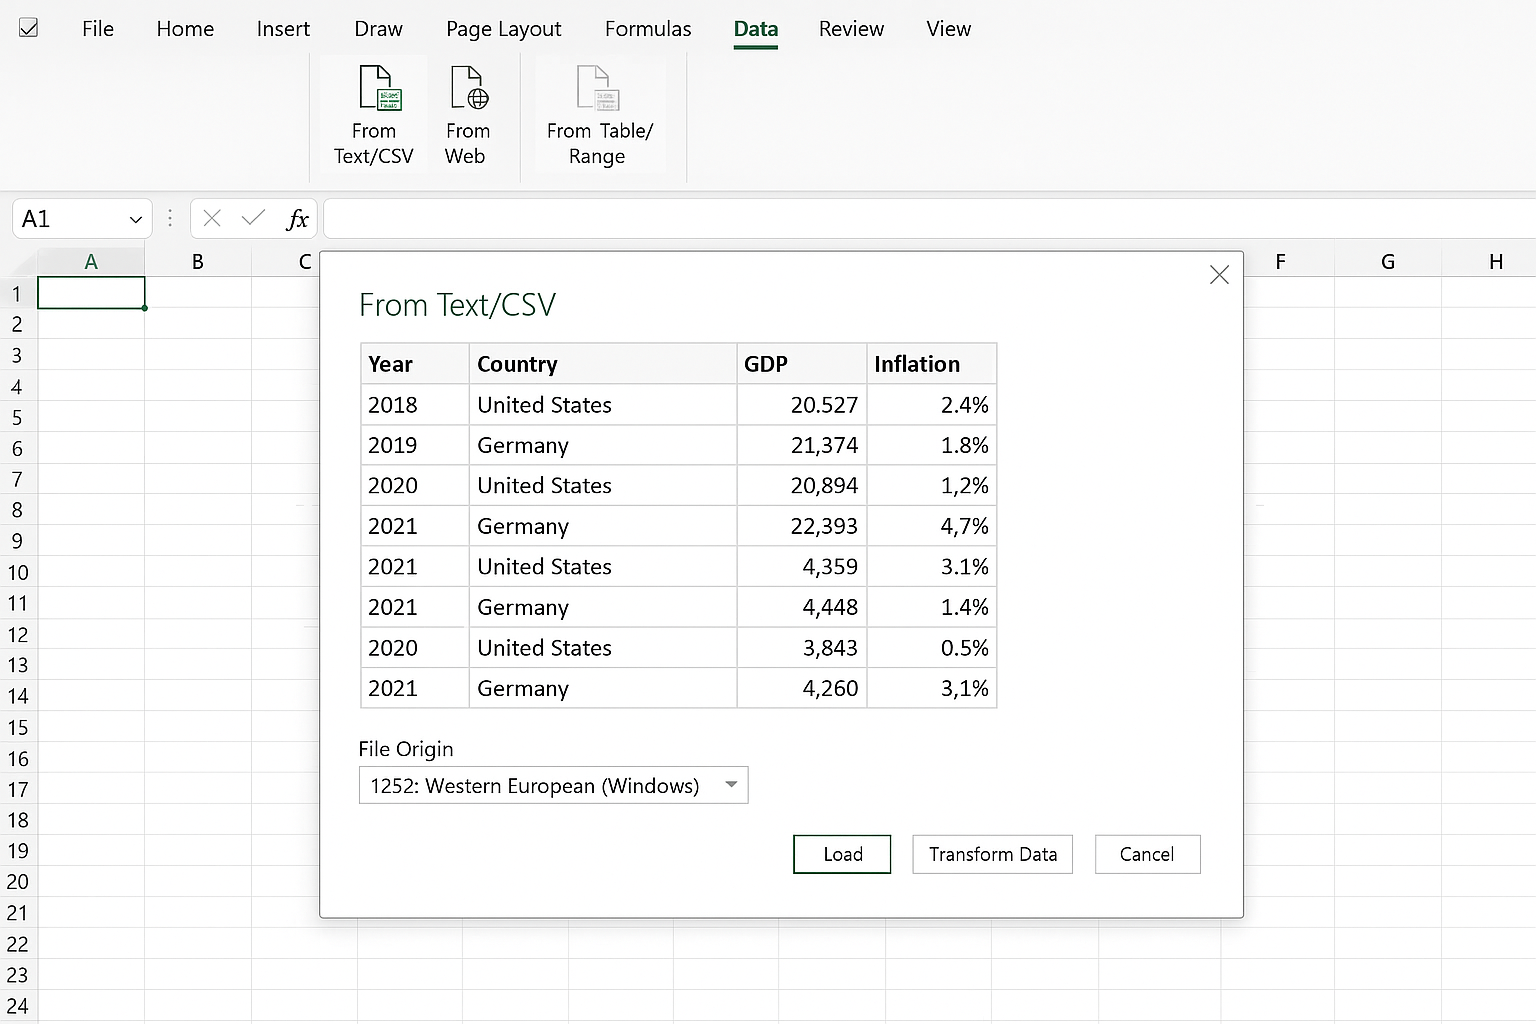
Task: Select the Data tab
Action: 756,29
